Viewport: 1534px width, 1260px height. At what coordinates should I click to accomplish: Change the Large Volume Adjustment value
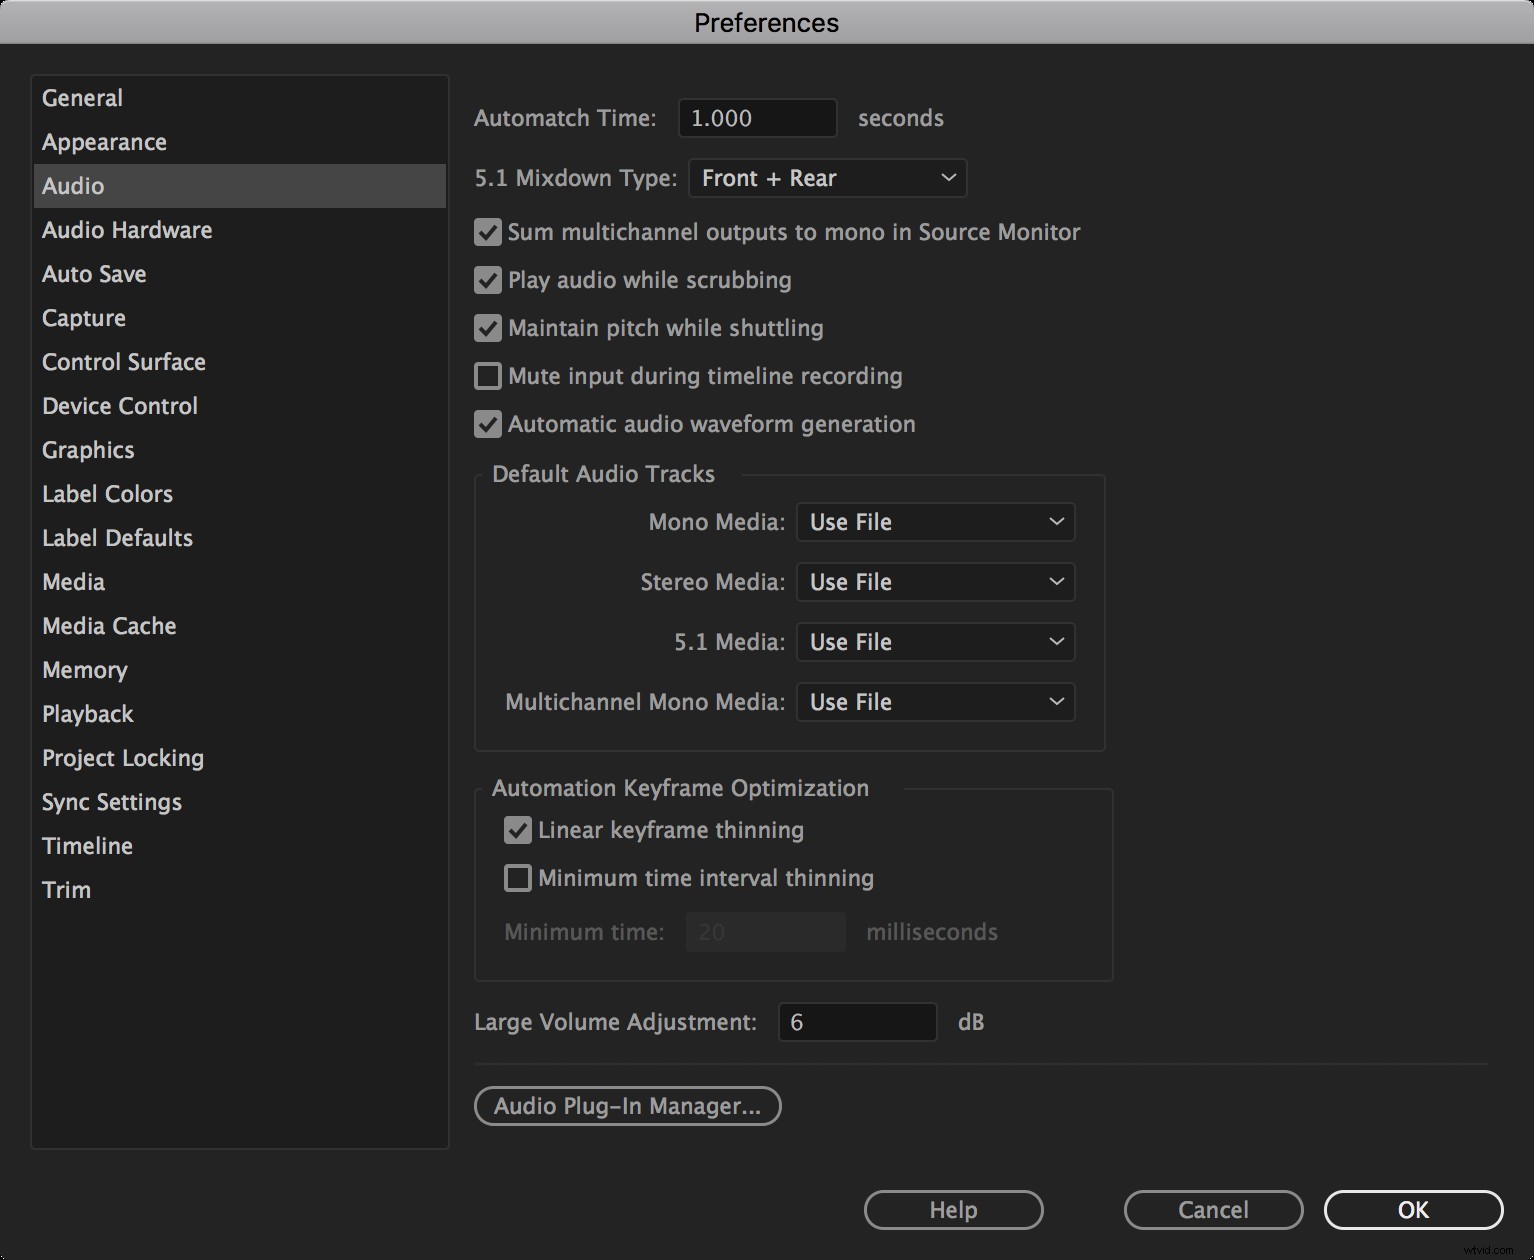pyautogui.click(x=856, y=1022)
